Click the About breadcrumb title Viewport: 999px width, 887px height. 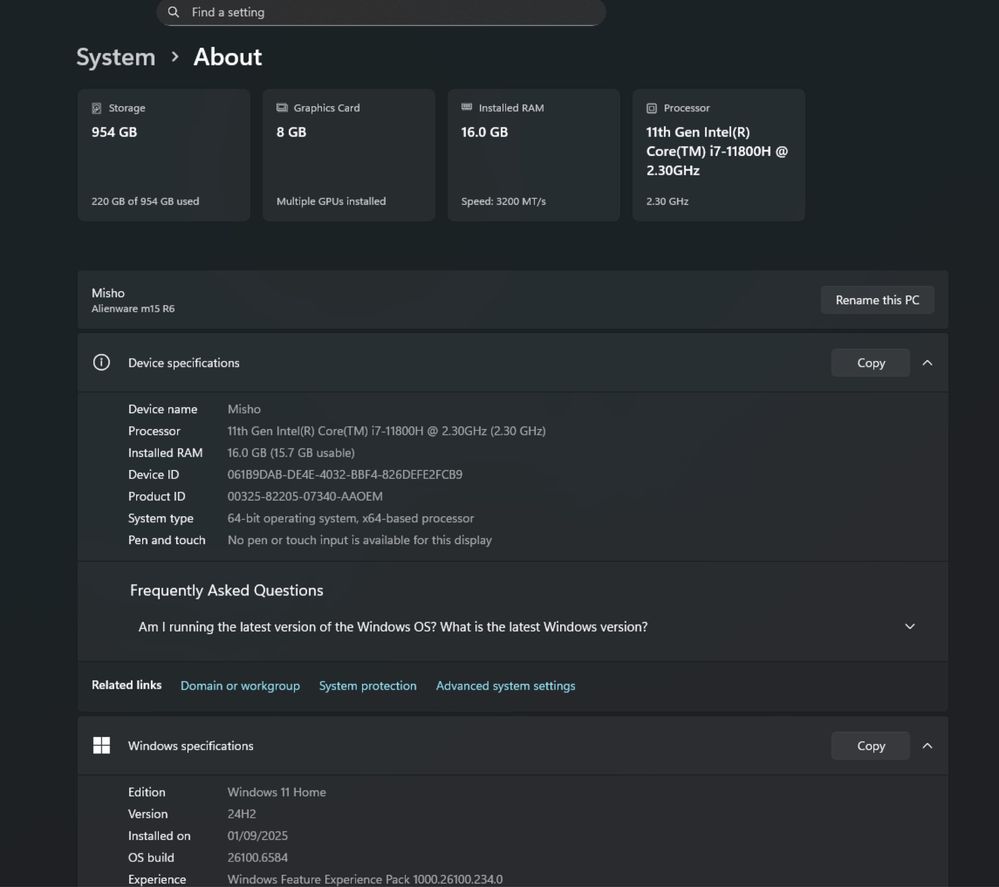pyautogui.click(x=227, y=57)
